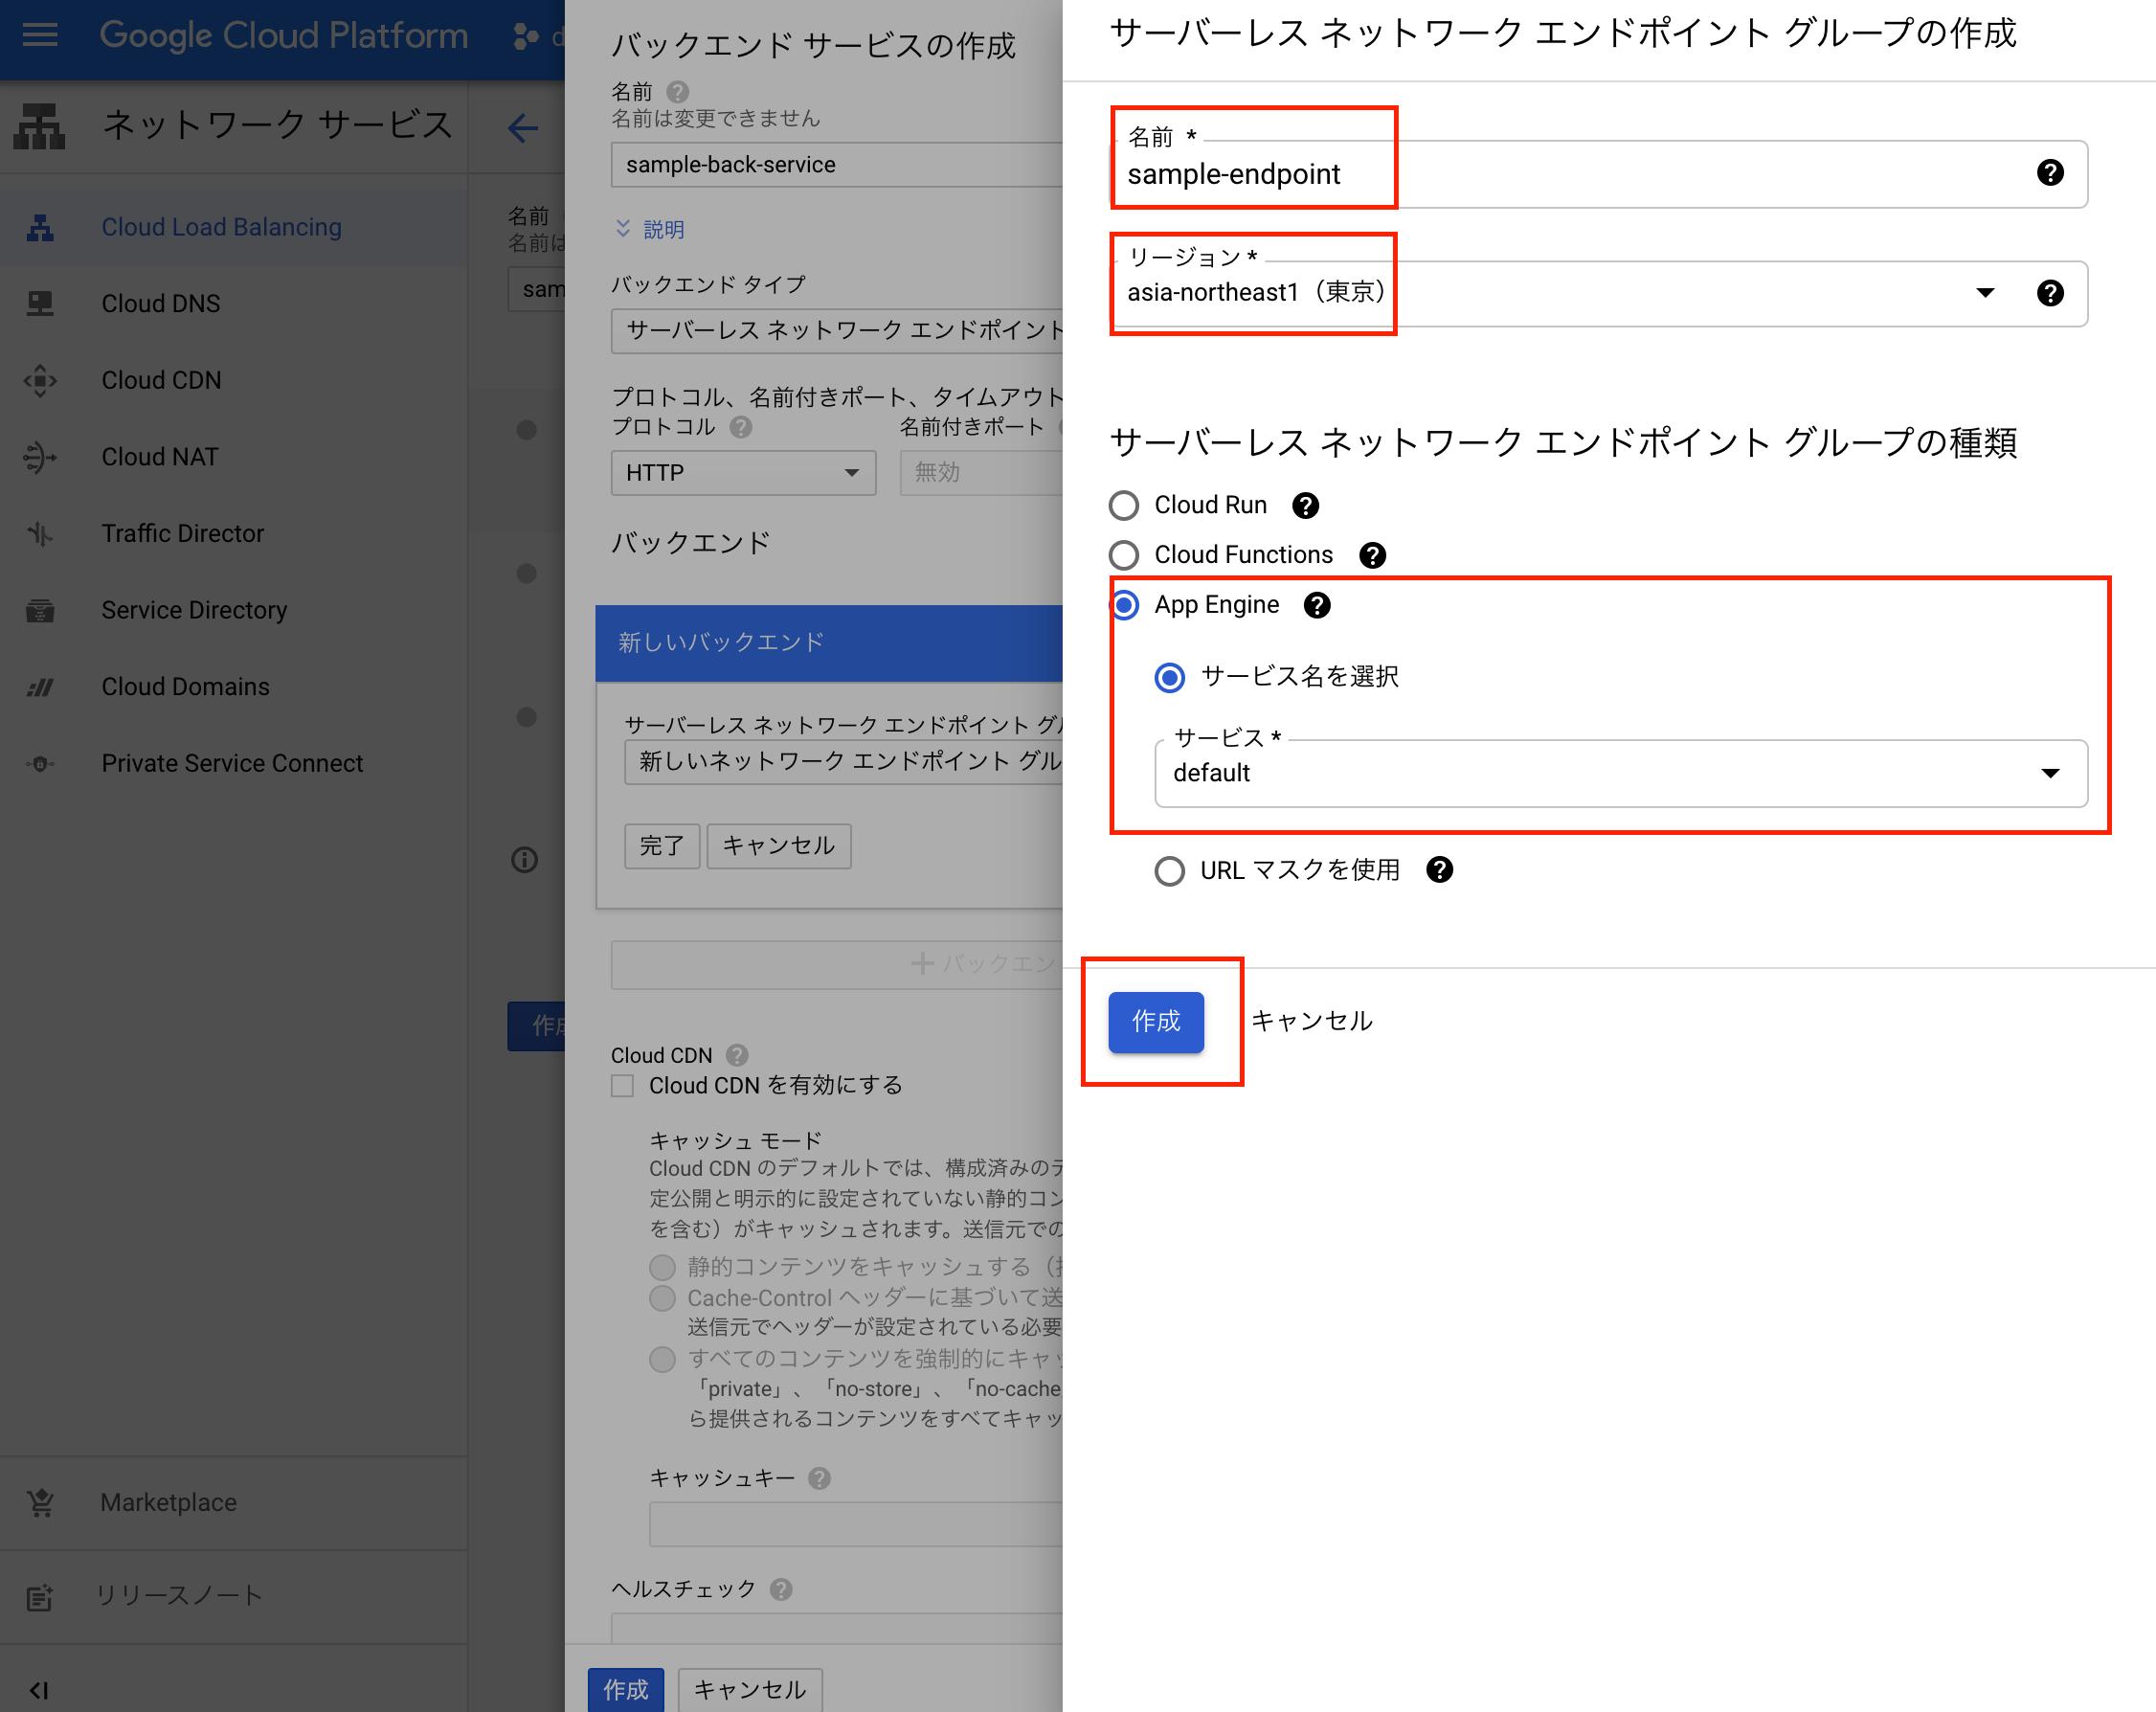Image resolution: width=2156 pixels, height=1712 pixels.
Task: Click the App Engine help question mark
Action: click(x=1317, y=605)
